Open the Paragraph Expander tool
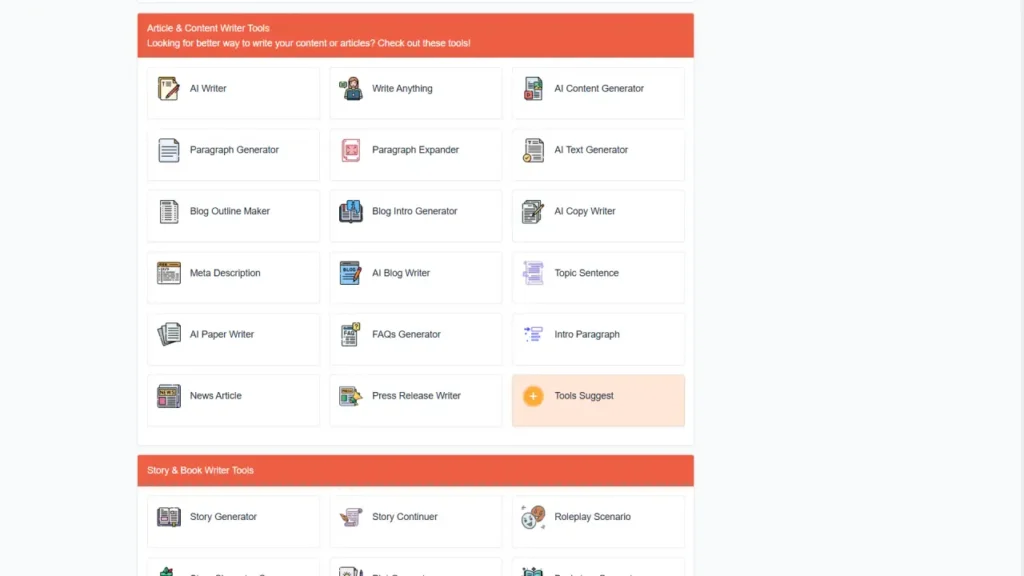Viewport: 1024px width, 576px height. pos(415,154)
